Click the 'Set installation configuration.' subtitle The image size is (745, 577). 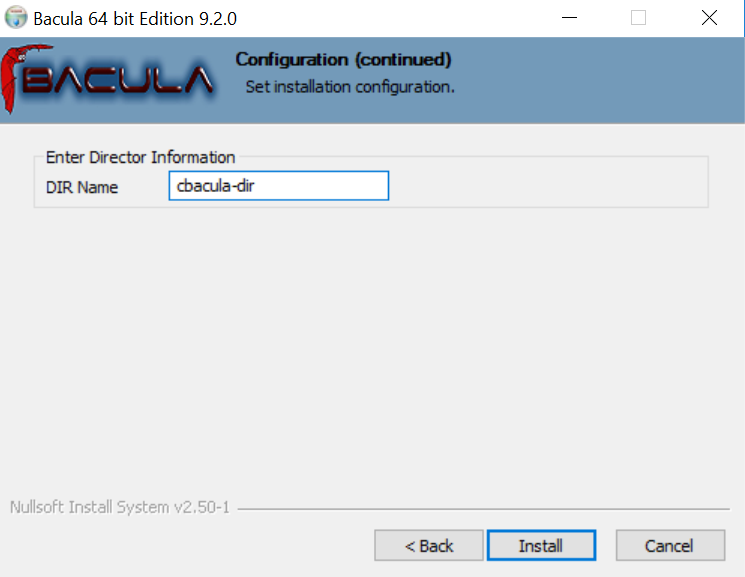coord(350,87)
